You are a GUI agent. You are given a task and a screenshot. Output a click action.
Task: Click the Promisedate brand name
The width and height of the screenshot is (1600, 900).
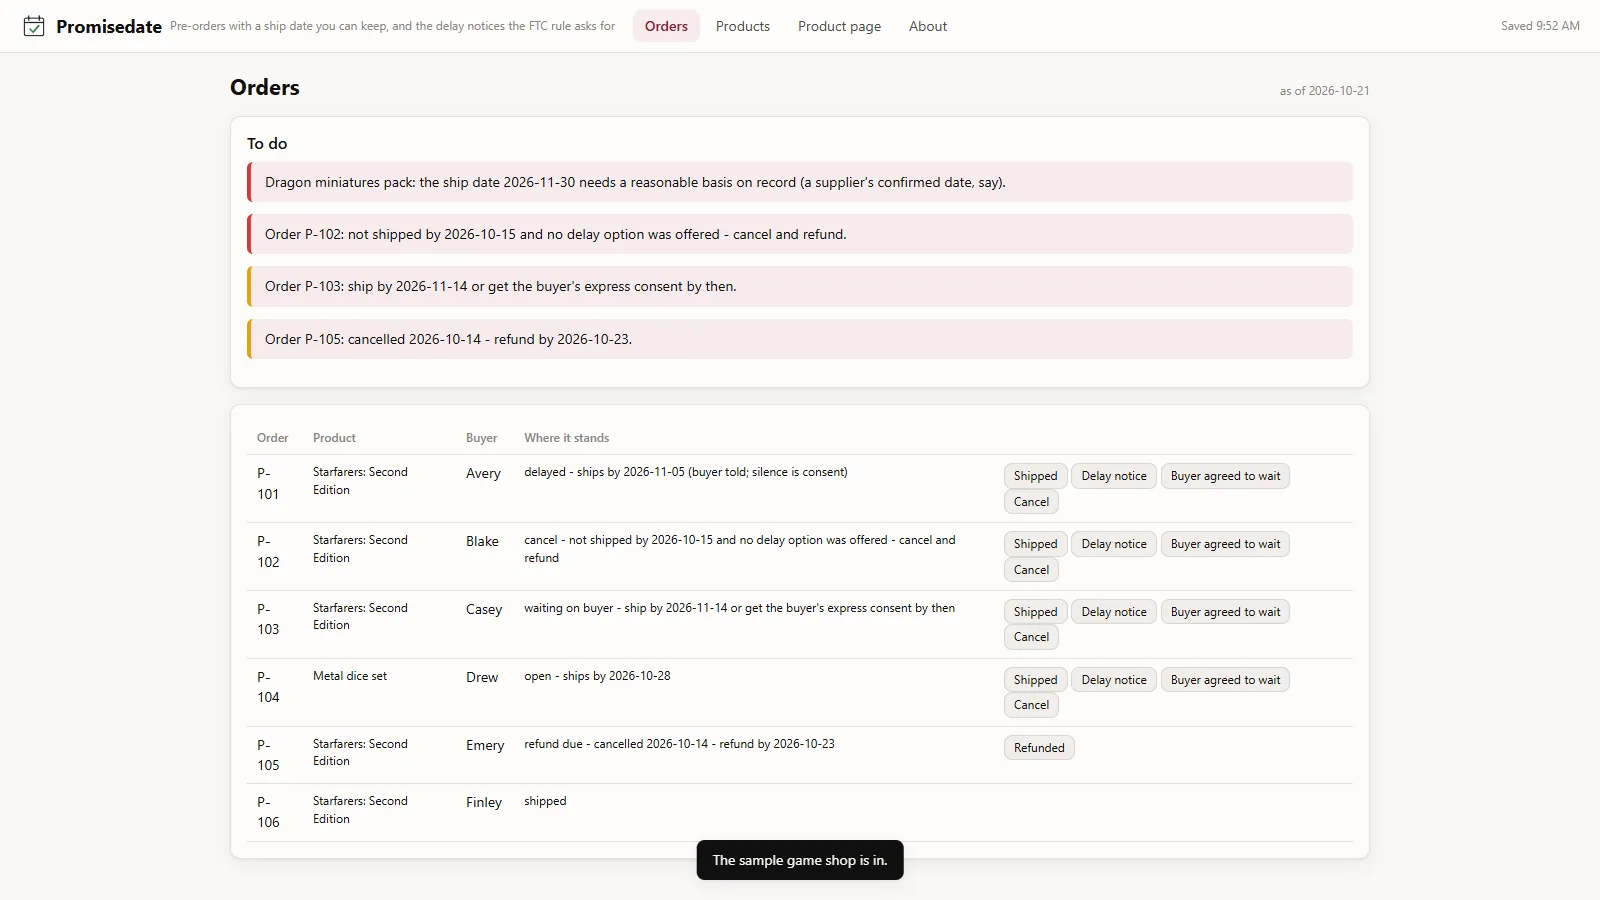pos(109,27)
